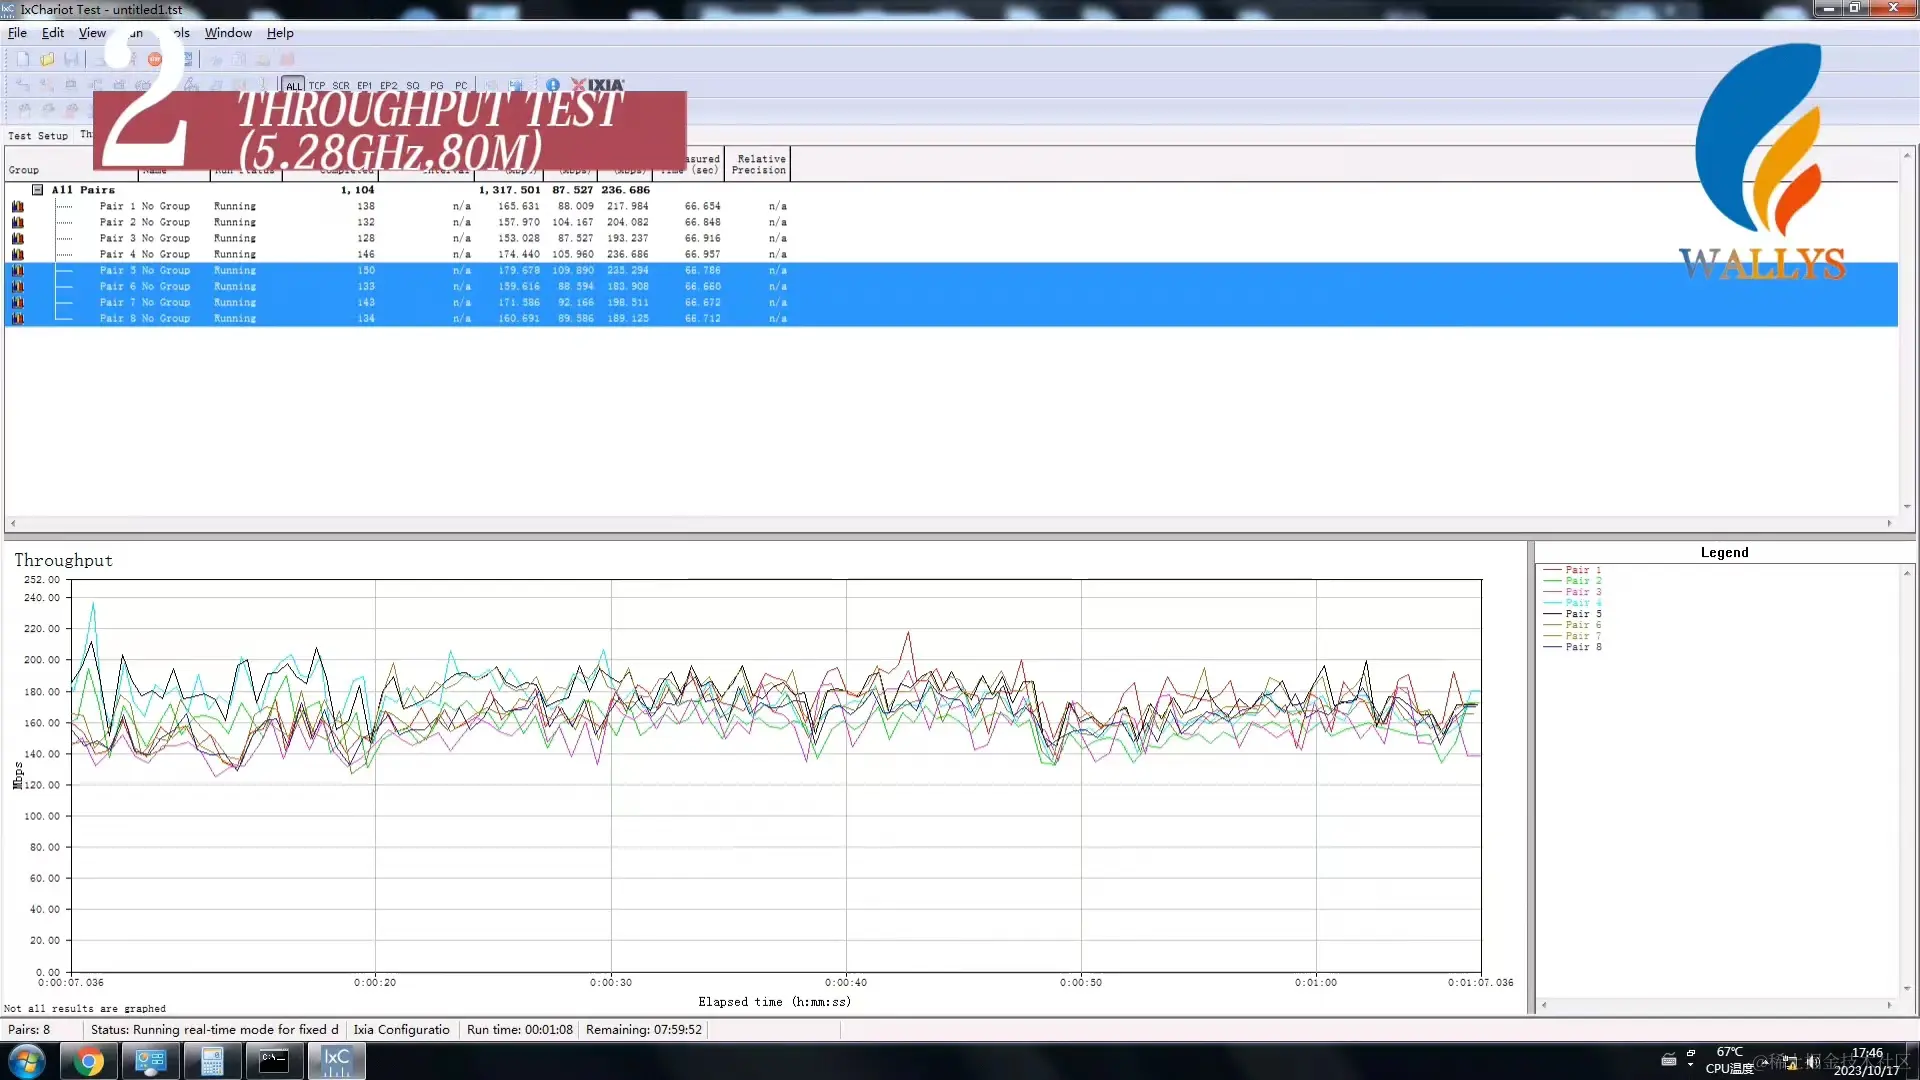Open the Window menu
The height and width of the screenshot is (1080, 1920).
coord(228,33)
